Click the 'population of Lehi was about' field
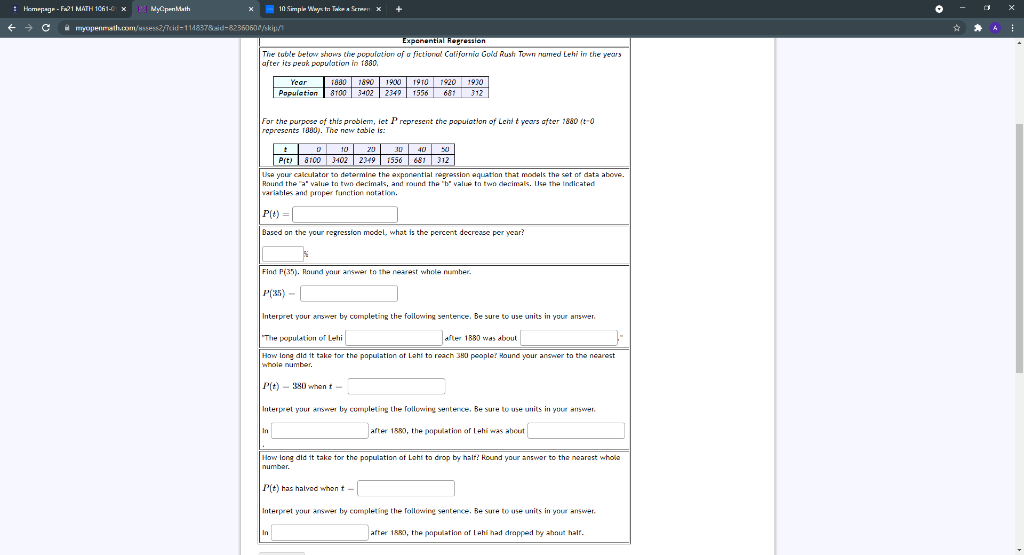1024x555 pixels. [x=576, y=430]
